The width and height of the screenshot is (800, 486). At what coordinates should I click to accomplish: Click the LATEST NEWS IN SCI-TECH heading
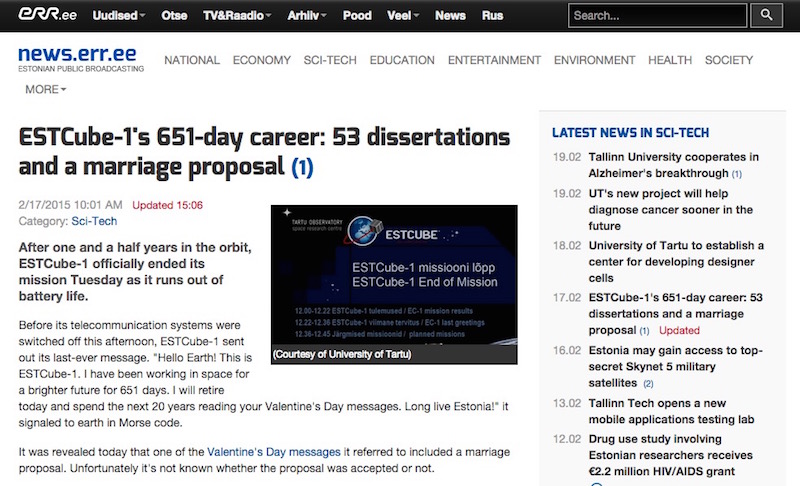(x=630, y=133)
